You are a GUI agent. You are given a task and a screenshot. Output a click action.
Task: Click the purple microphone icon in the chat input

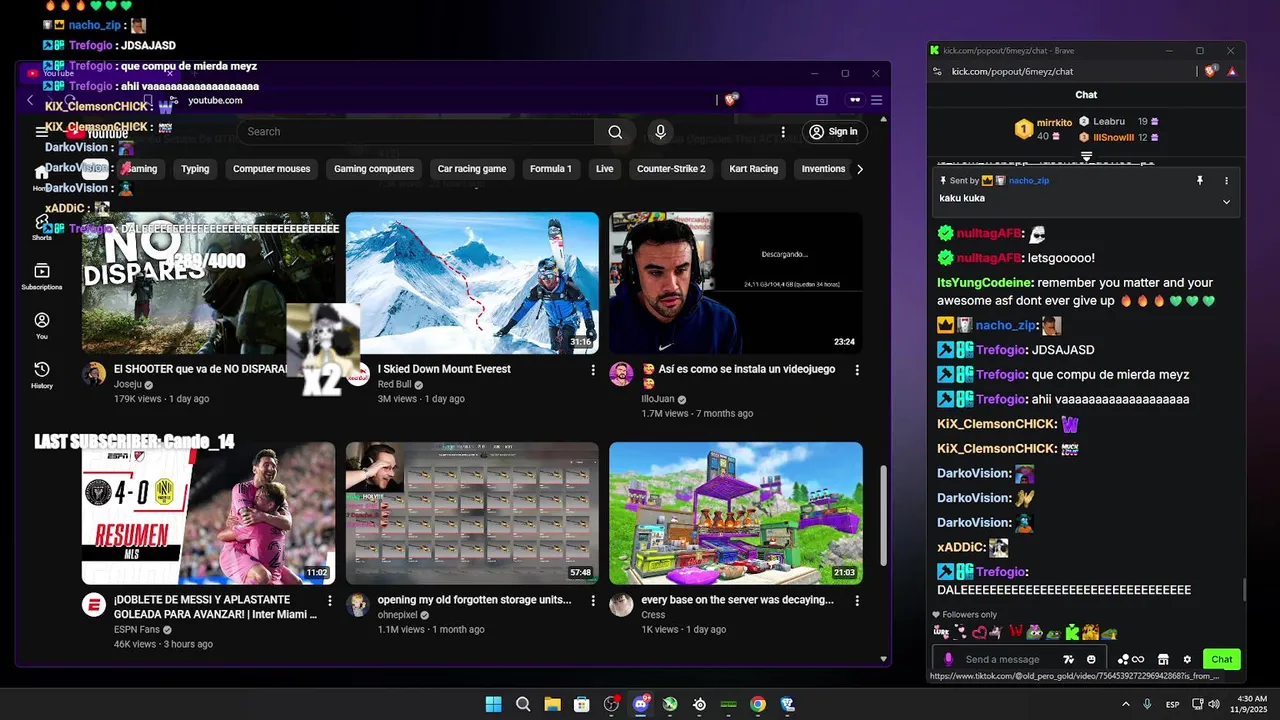click(949, 660)
